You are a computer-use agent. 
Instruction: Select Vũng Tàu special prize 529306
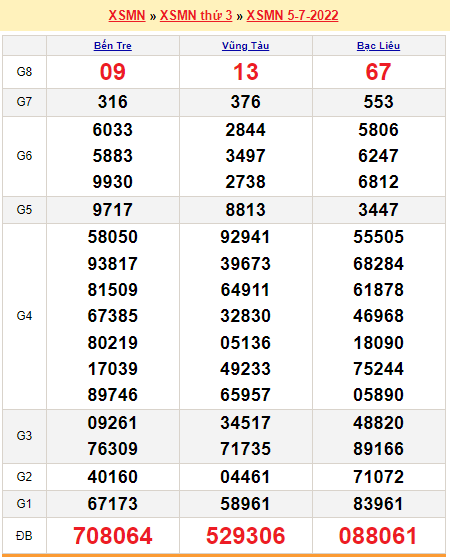click(x=245, y=536)
